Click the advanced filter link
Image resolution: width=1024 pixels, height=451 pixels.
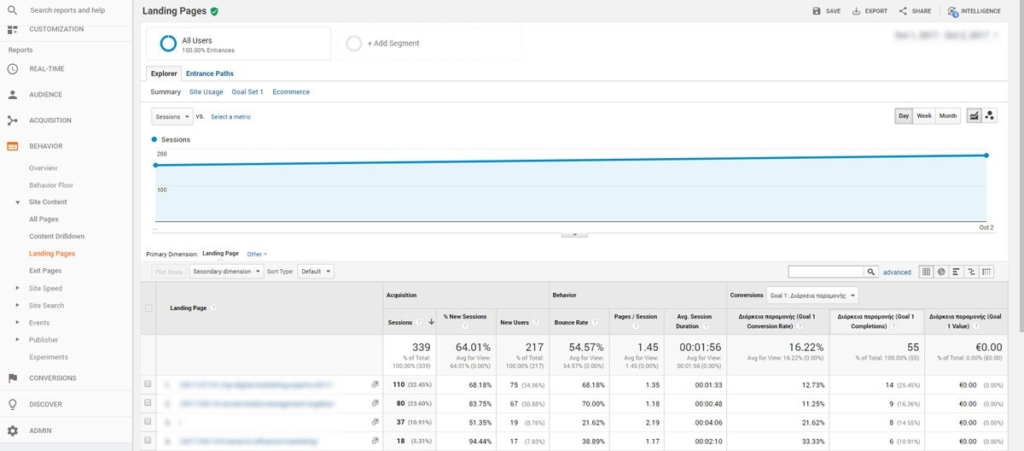coord(897,272)
